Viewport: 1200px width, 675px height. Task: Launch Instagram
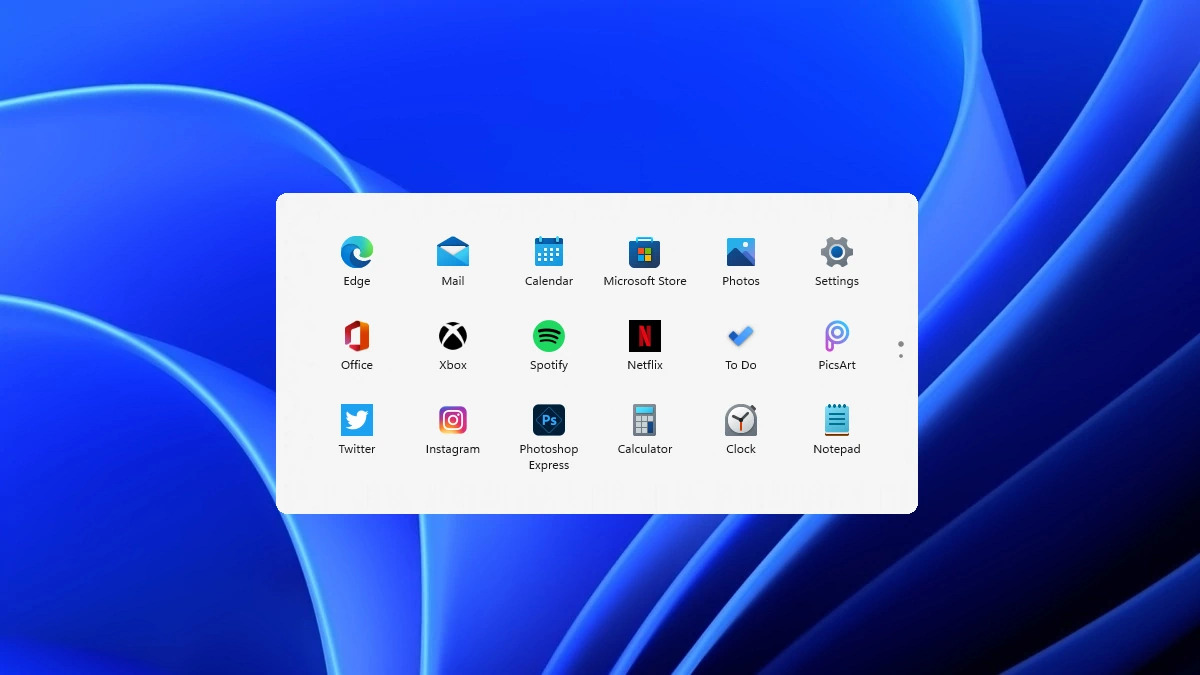452,421
